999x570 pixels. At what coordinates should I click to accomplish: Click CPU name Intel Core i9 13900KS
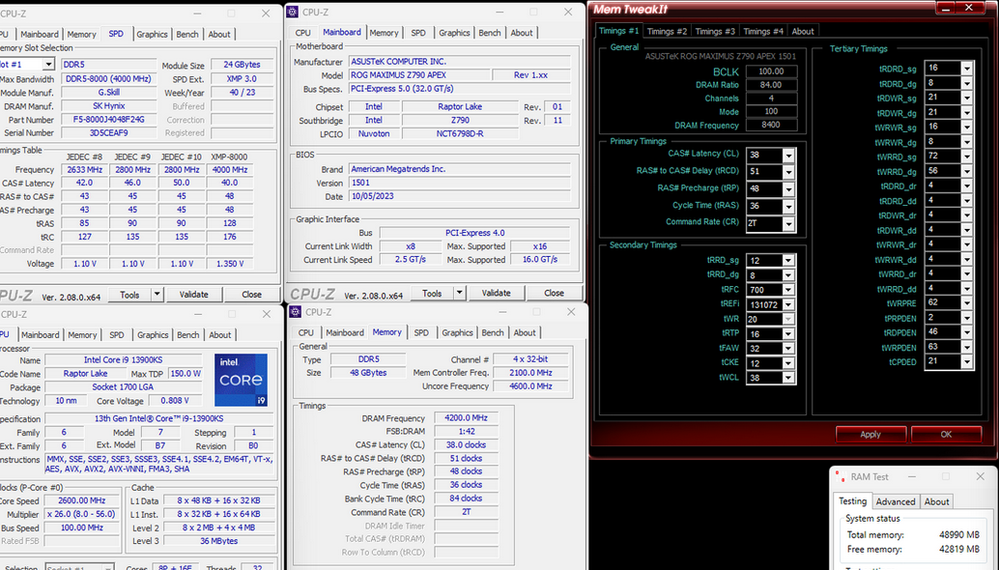point(123,360)
